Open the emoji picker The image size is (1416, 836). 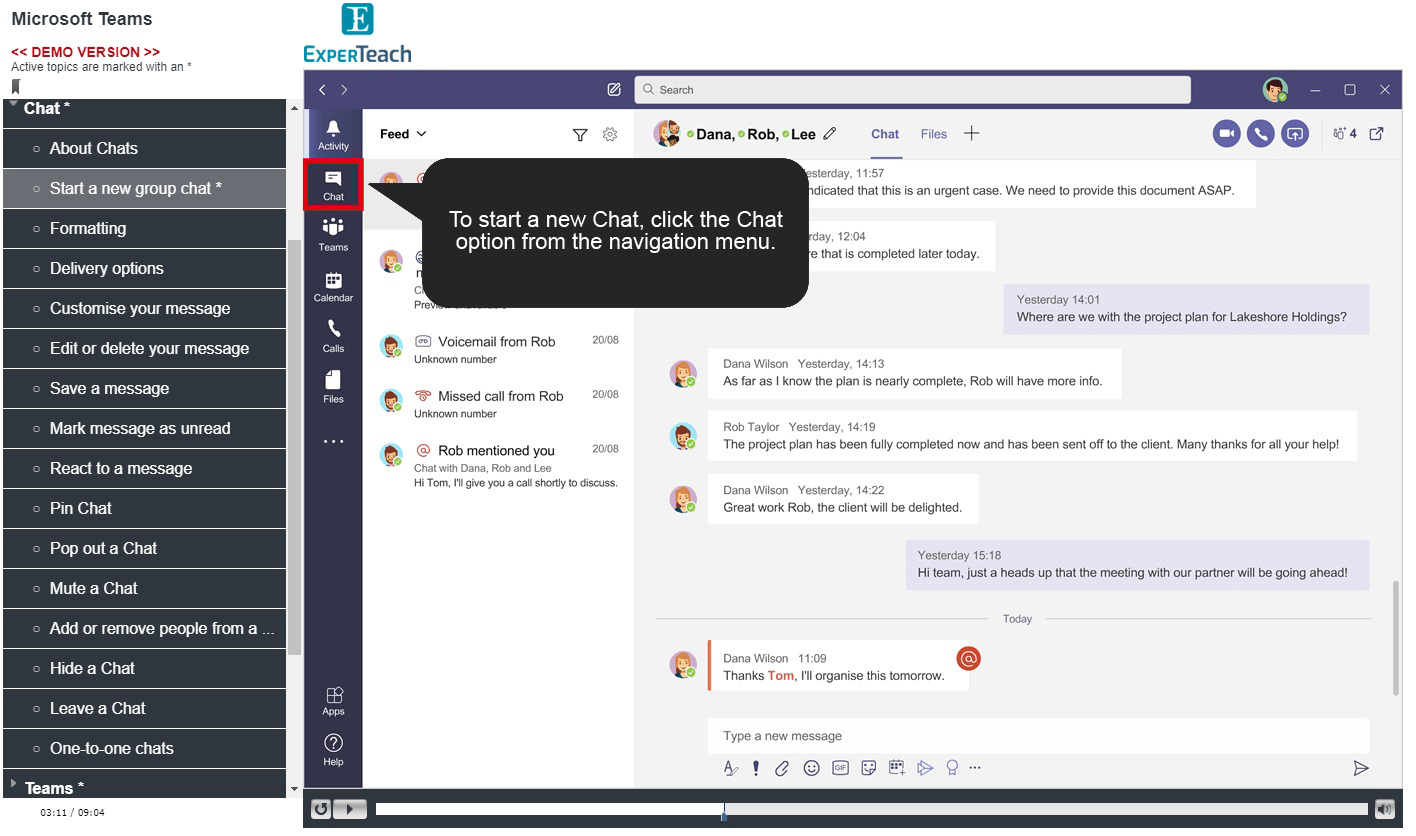pos(812,768)
